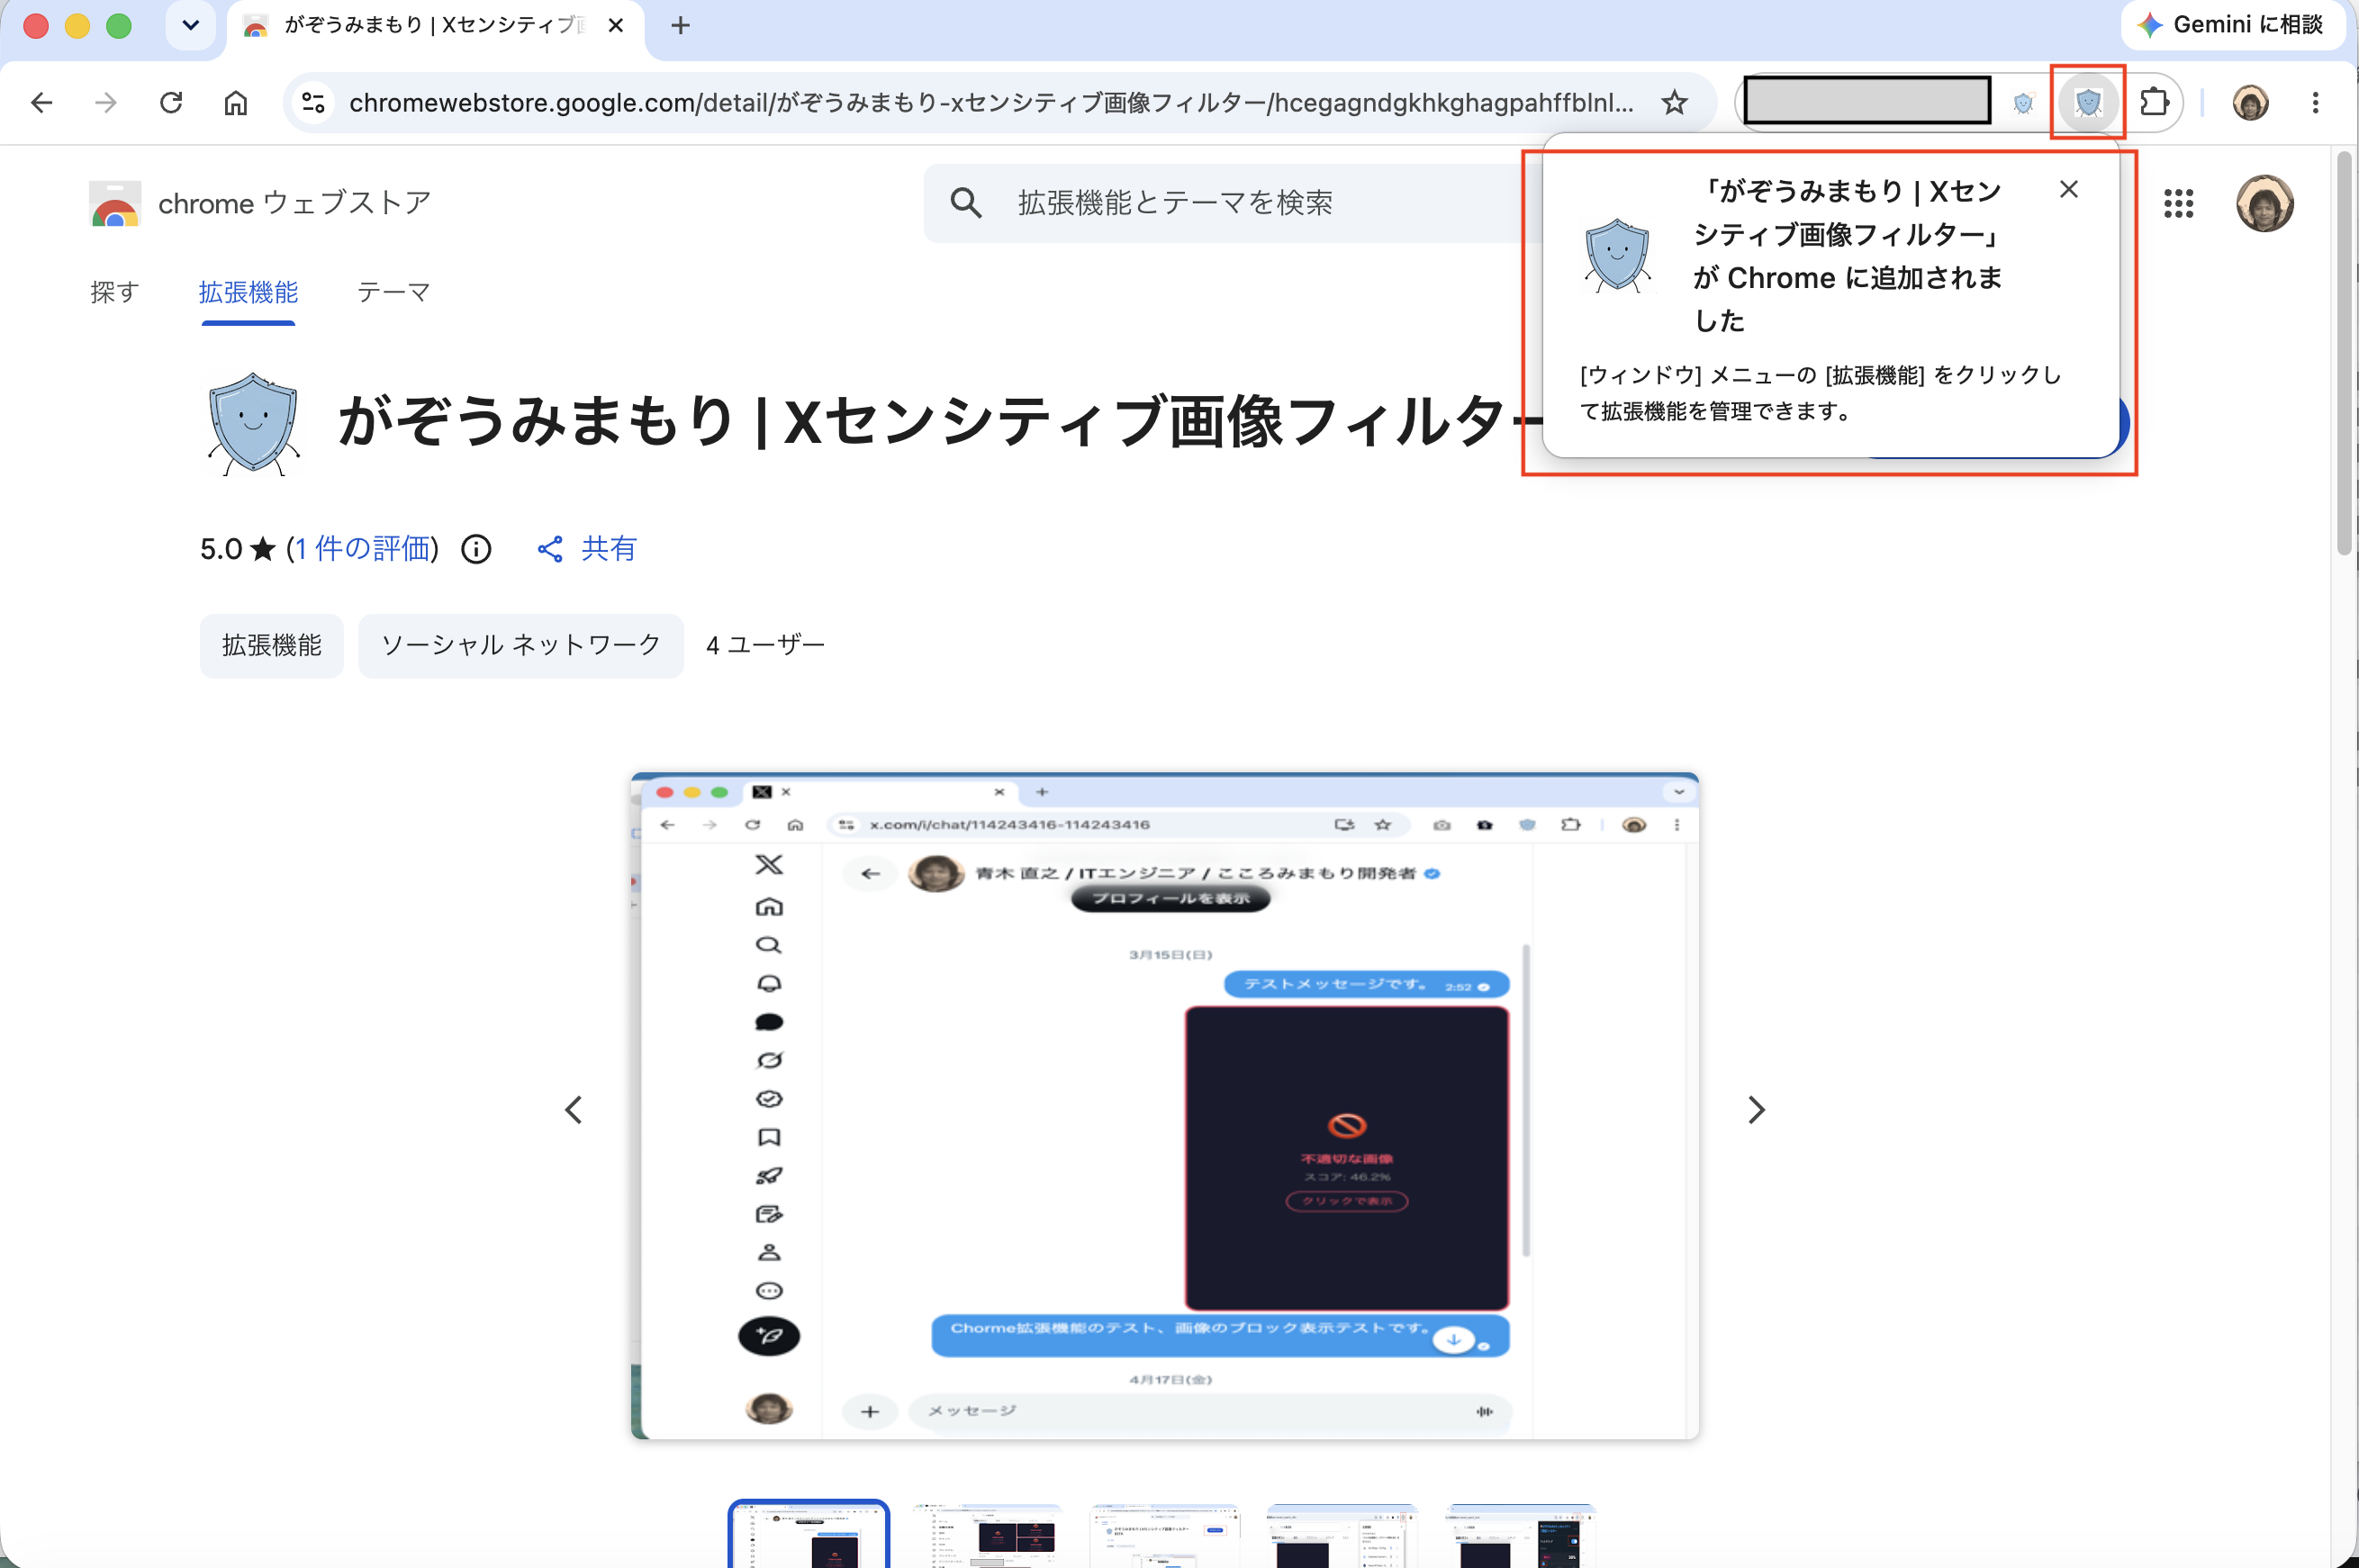Switch to the 拡張機能 tab
2359x1568 pixels.
(x=248, y=292)
